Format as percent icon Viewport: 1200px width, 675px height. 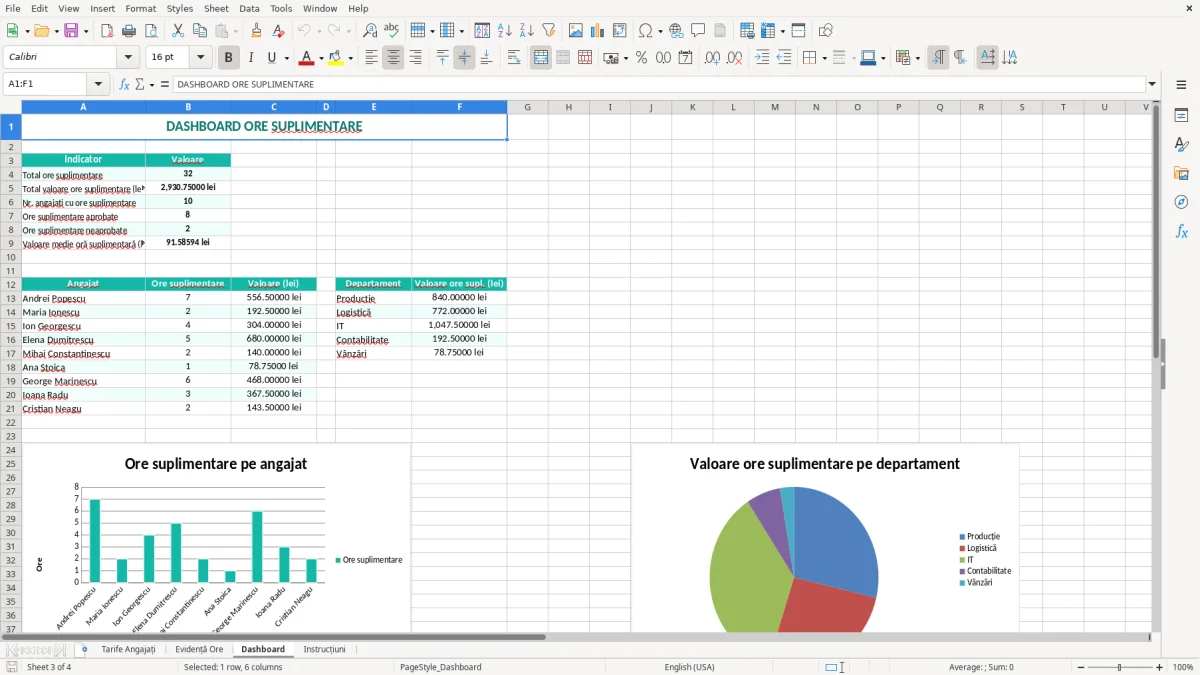click(x=641, y=58)
